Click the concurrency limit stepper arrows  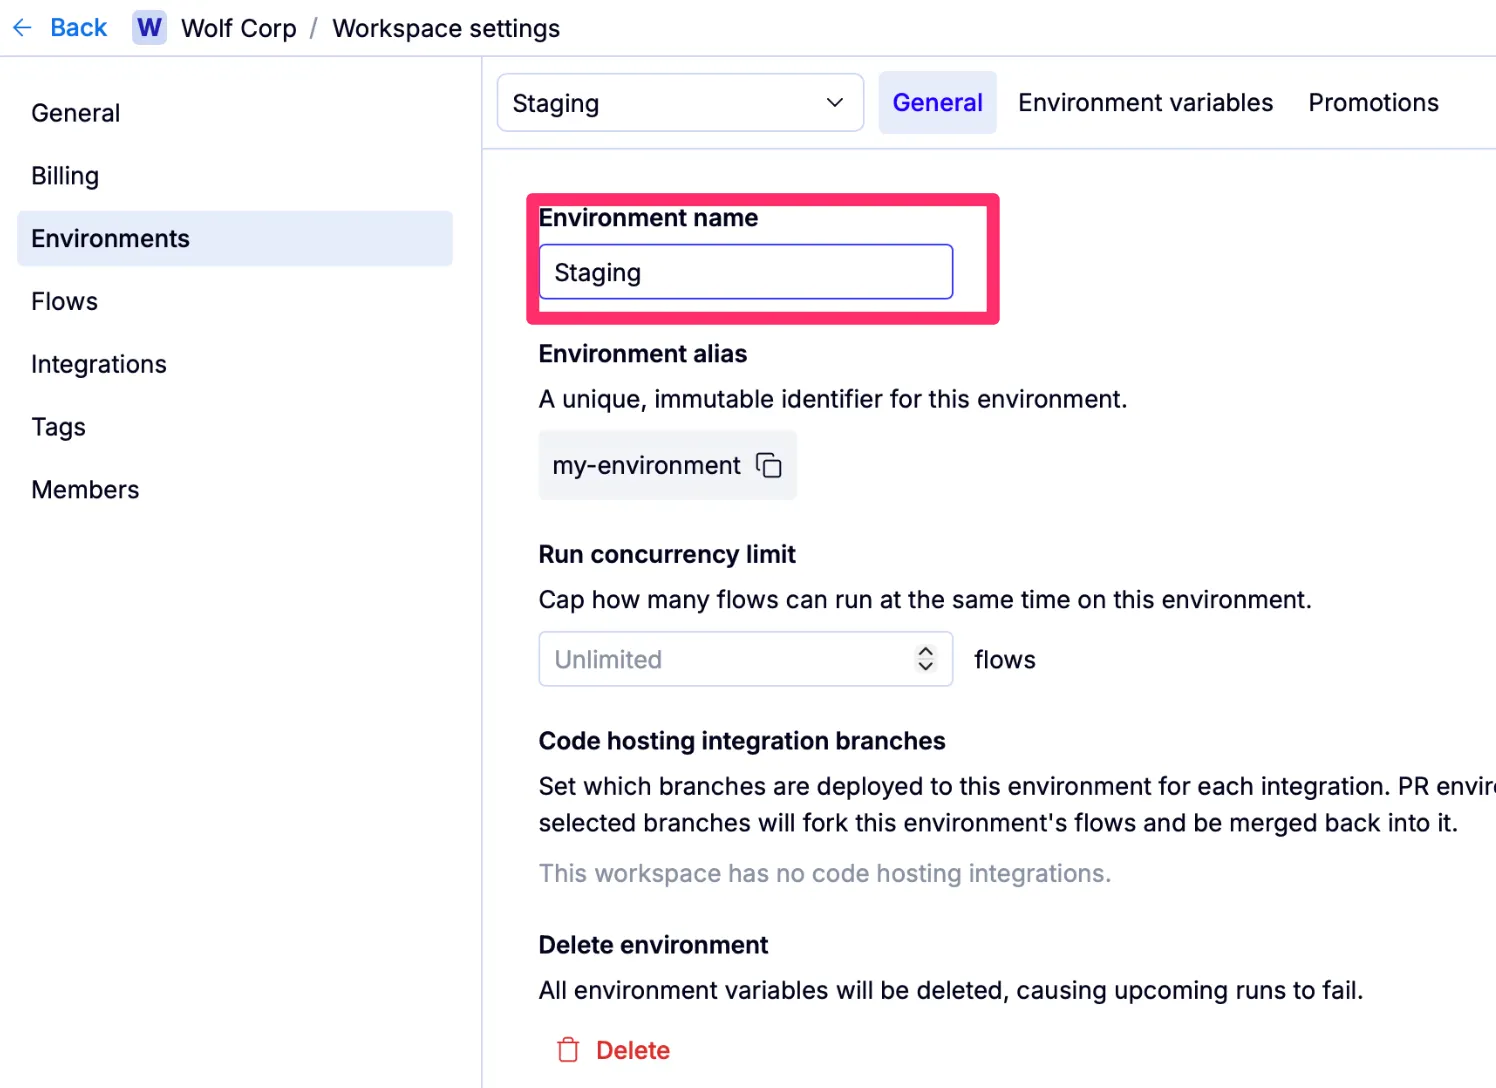[x=925, y=659]
